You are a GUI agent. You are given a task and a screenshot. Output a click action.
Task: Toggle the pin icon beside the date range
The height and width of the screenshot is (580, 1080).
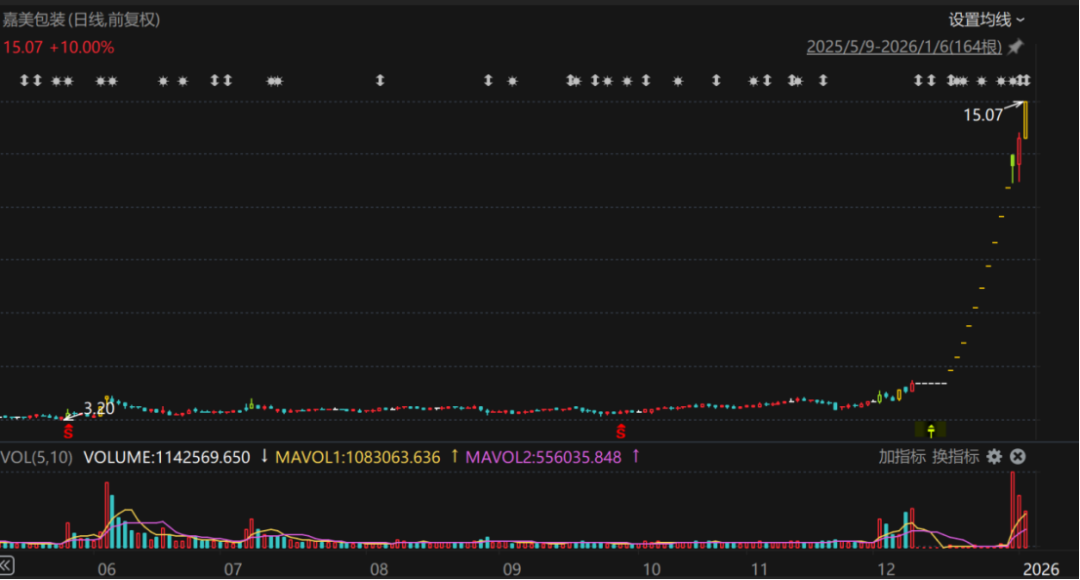click(1016, 47)
